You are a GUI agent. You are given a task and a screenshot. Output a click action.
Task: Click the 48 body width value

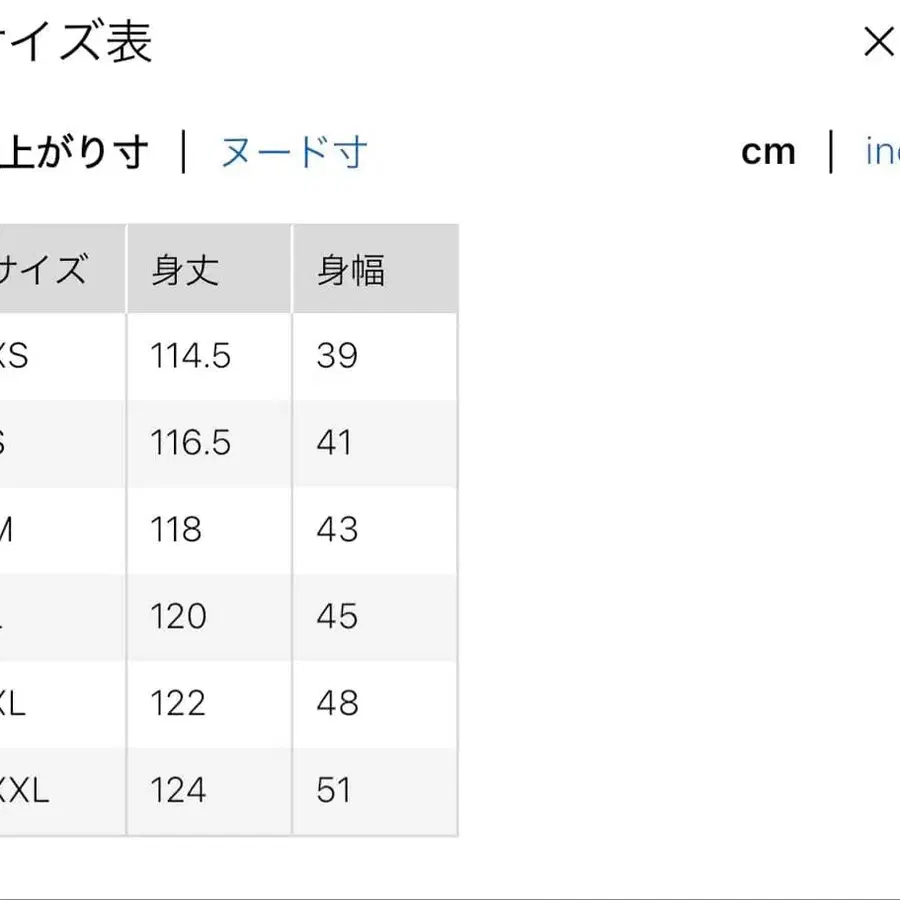pos(335,704)
